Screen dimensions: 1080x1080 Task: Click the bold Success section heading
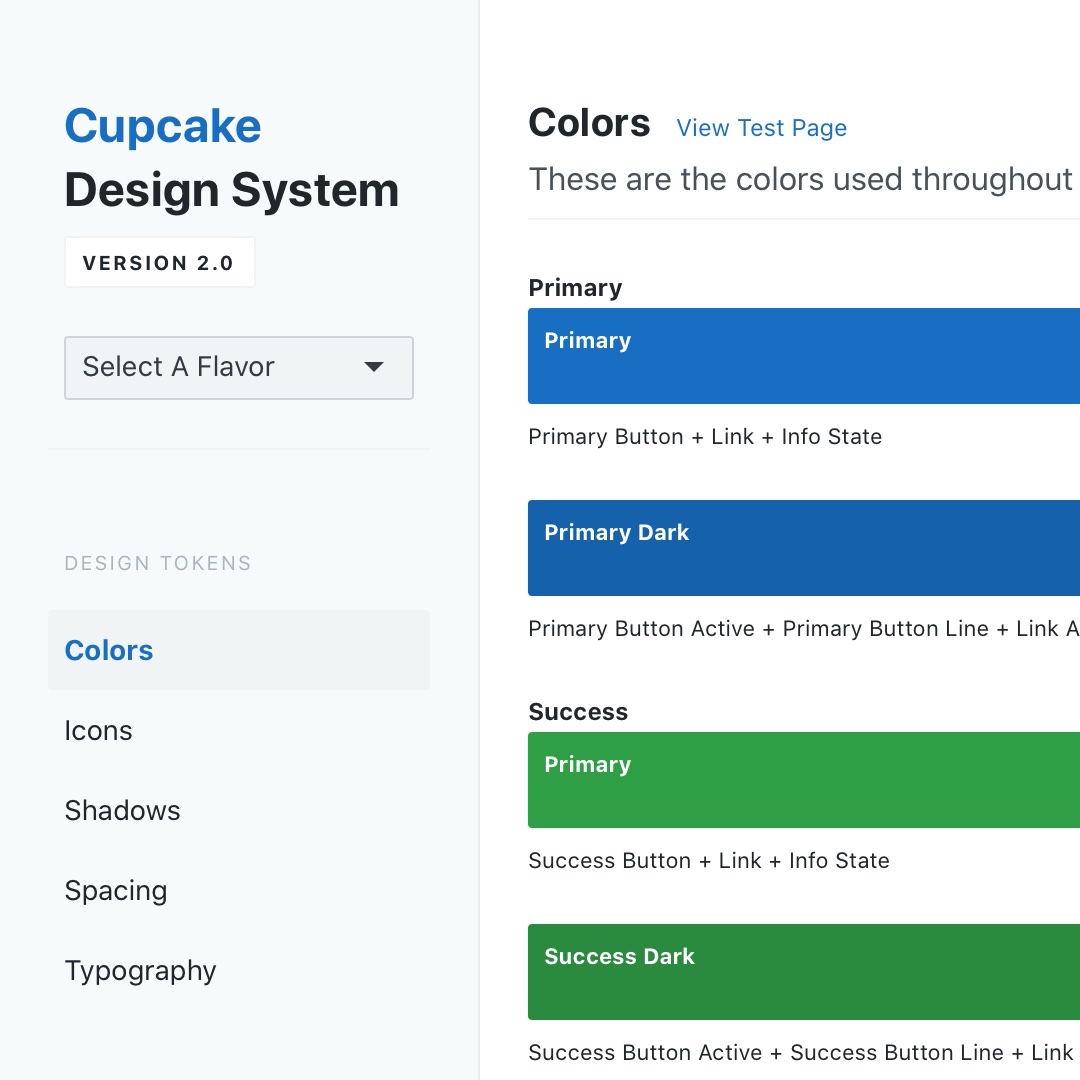point(578,712)
